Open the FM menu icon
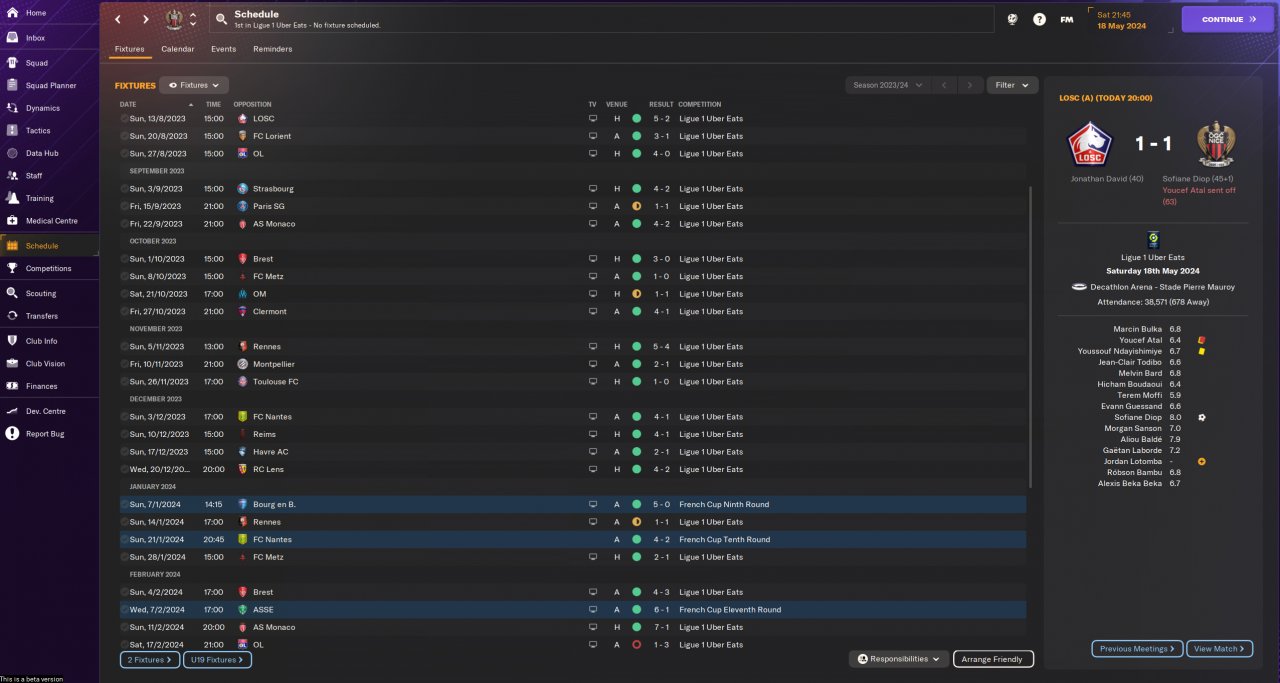The width and height of the screenshot is (1280, 683). (1067, 19)
